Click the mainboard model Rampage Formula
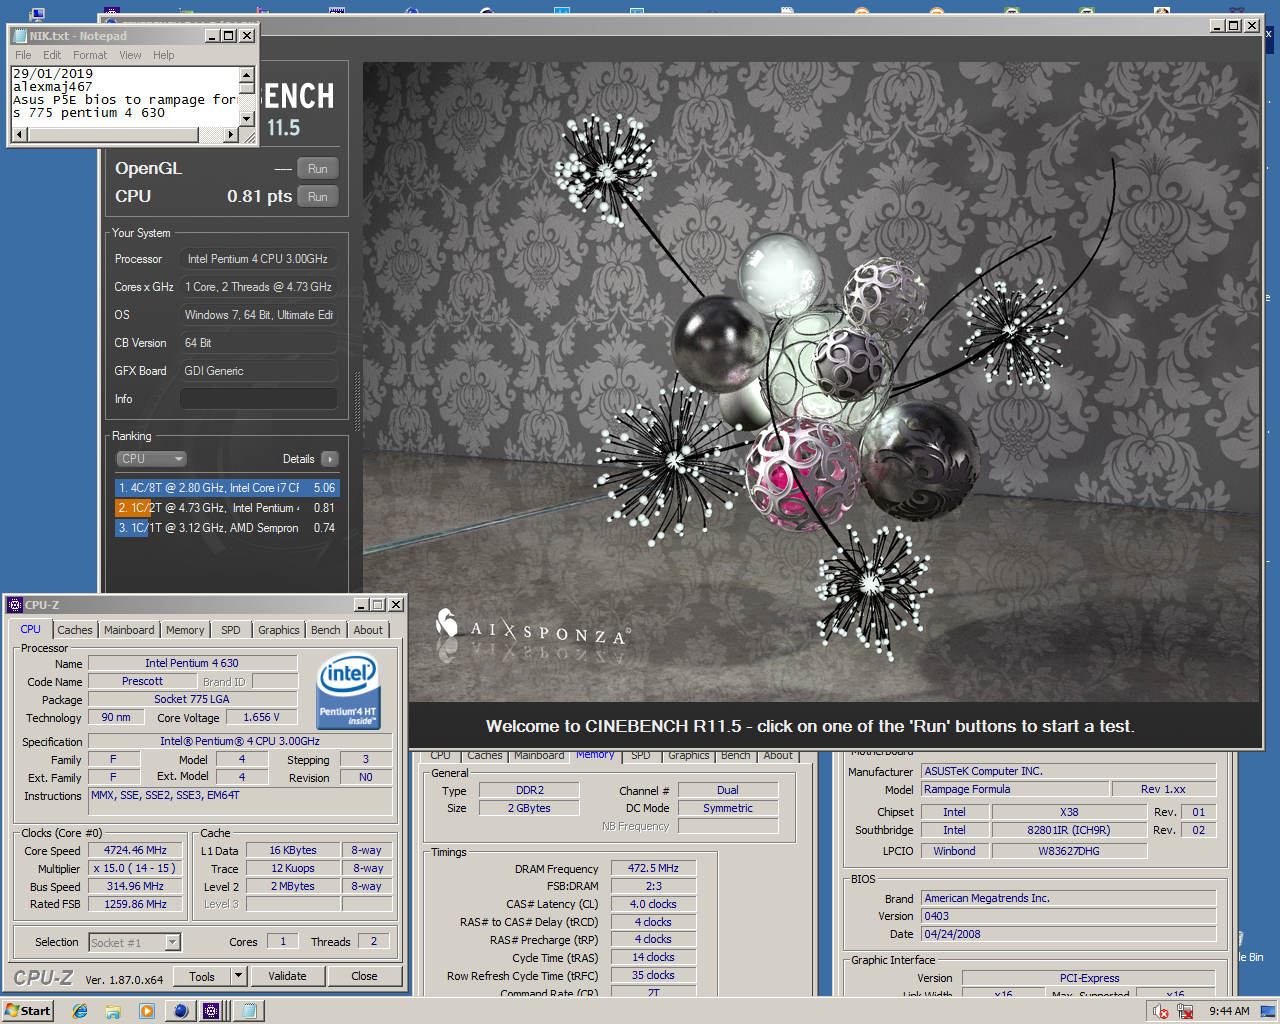The width and height of the screenshot is (1280, 1024). pos(1014,790)
